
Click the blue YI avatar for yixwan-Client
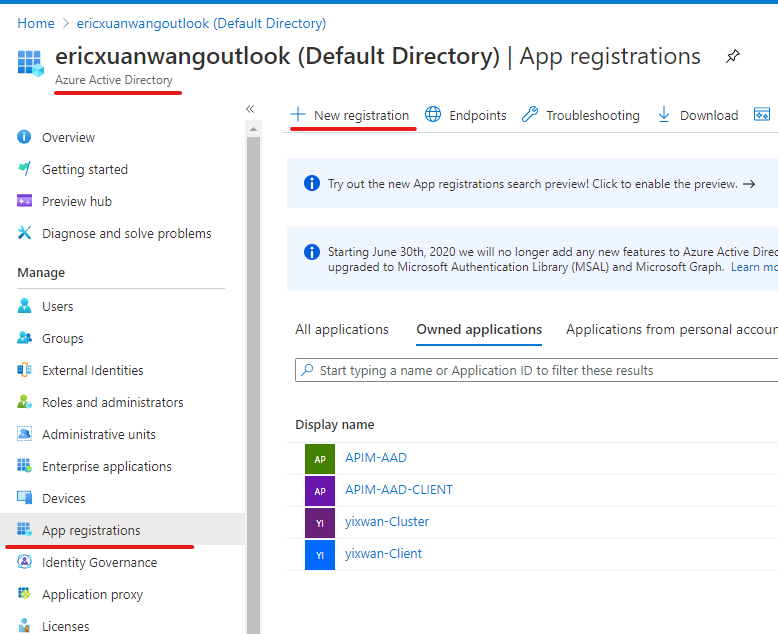[x=320, y=555]
